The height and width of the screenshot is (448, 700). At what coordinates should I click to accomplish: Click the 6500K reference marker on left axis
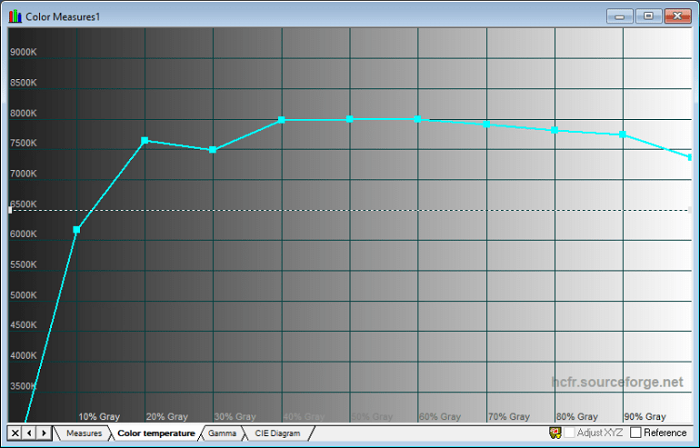10,210
